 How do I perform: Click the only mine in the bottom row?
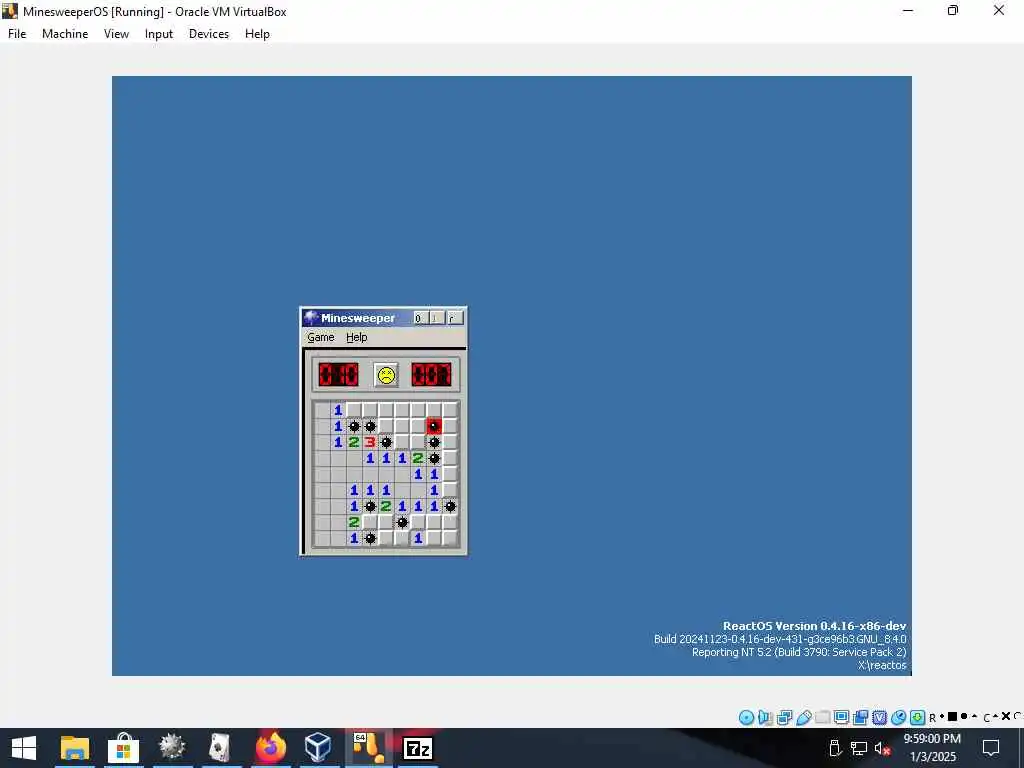tap(370, 538)
